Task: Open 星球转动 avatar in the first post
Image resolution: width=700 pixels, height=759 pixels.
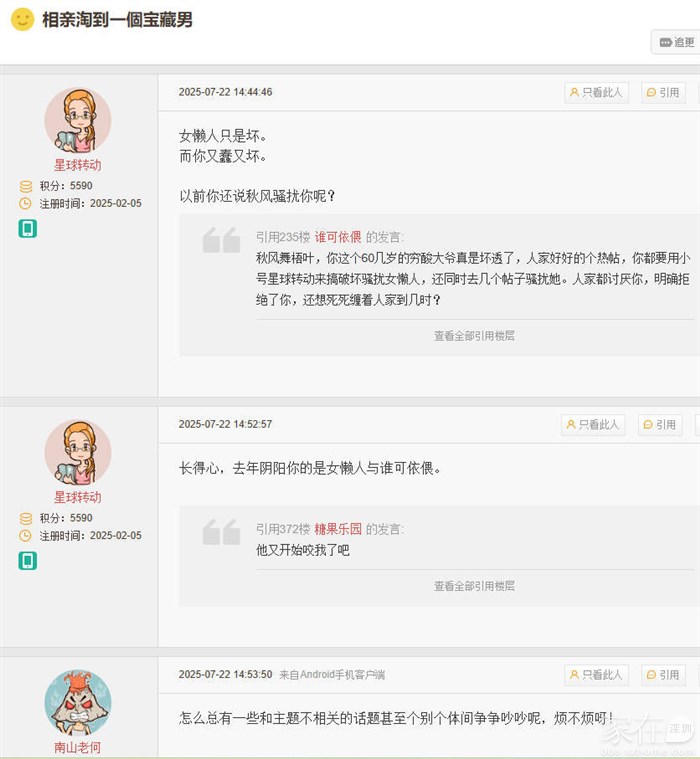Action: [x=77, y=121]
